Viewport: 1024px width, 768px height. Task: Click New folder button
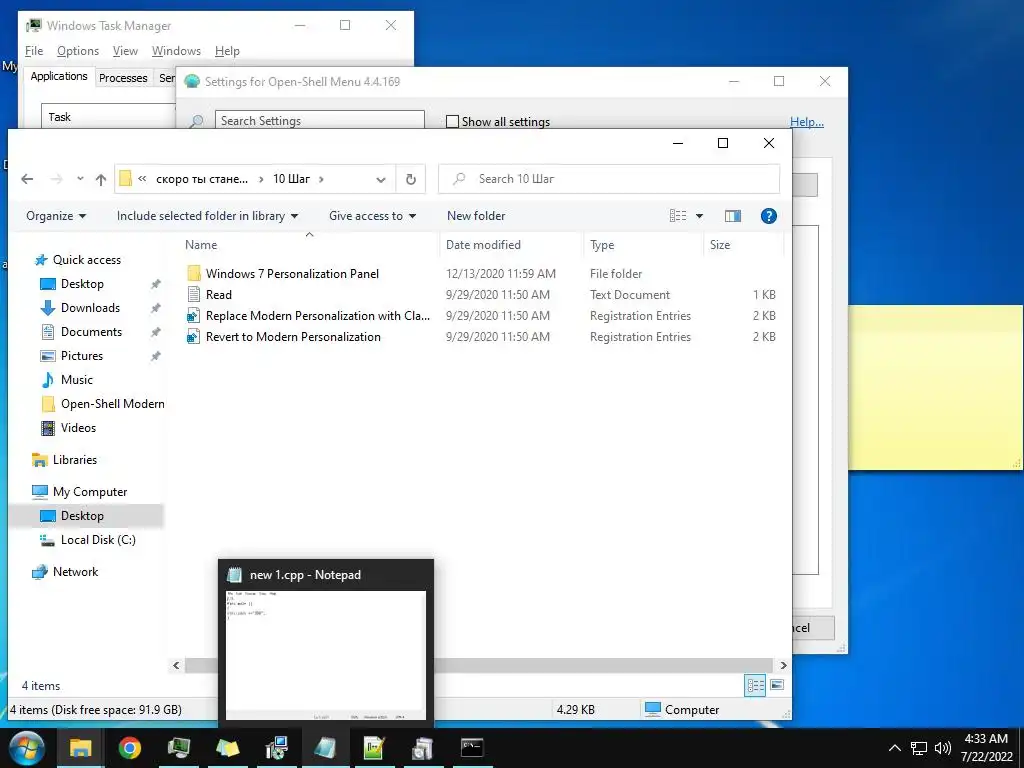tap(476, 216)
